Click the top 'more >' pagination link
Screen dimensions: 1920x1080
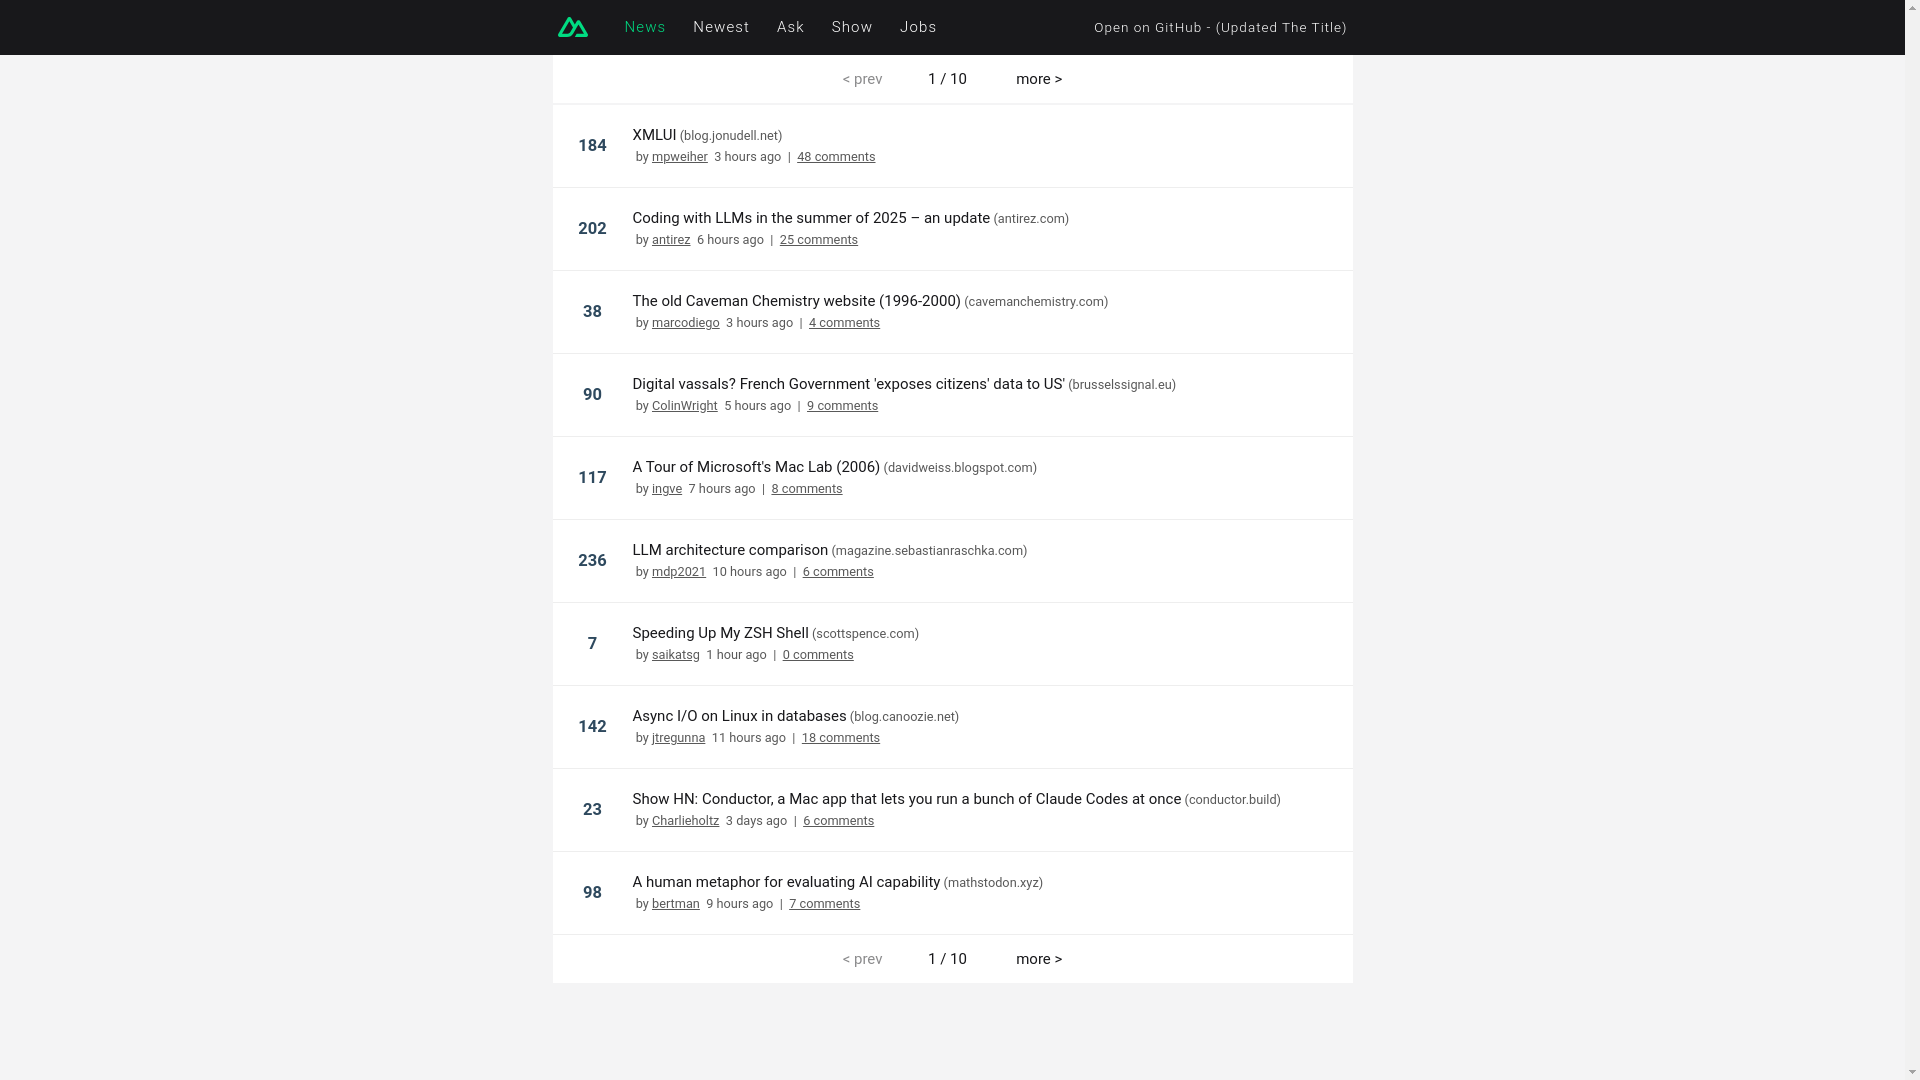[x=1039, y=79]
